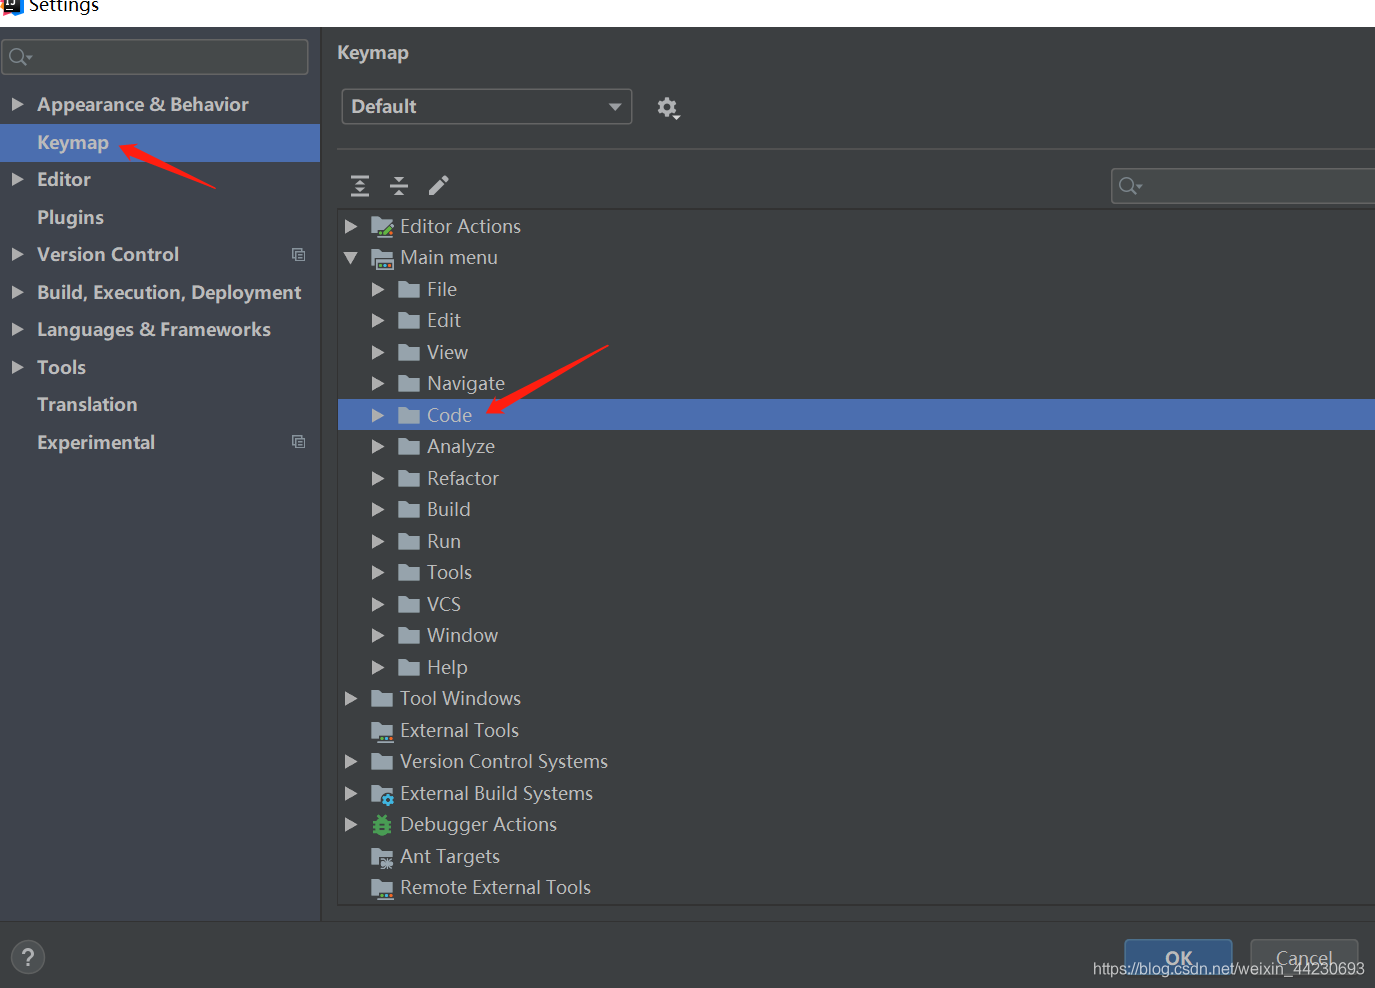Select the Help row
This screenshot has width=1375, height=988.
tap(856, 668)
